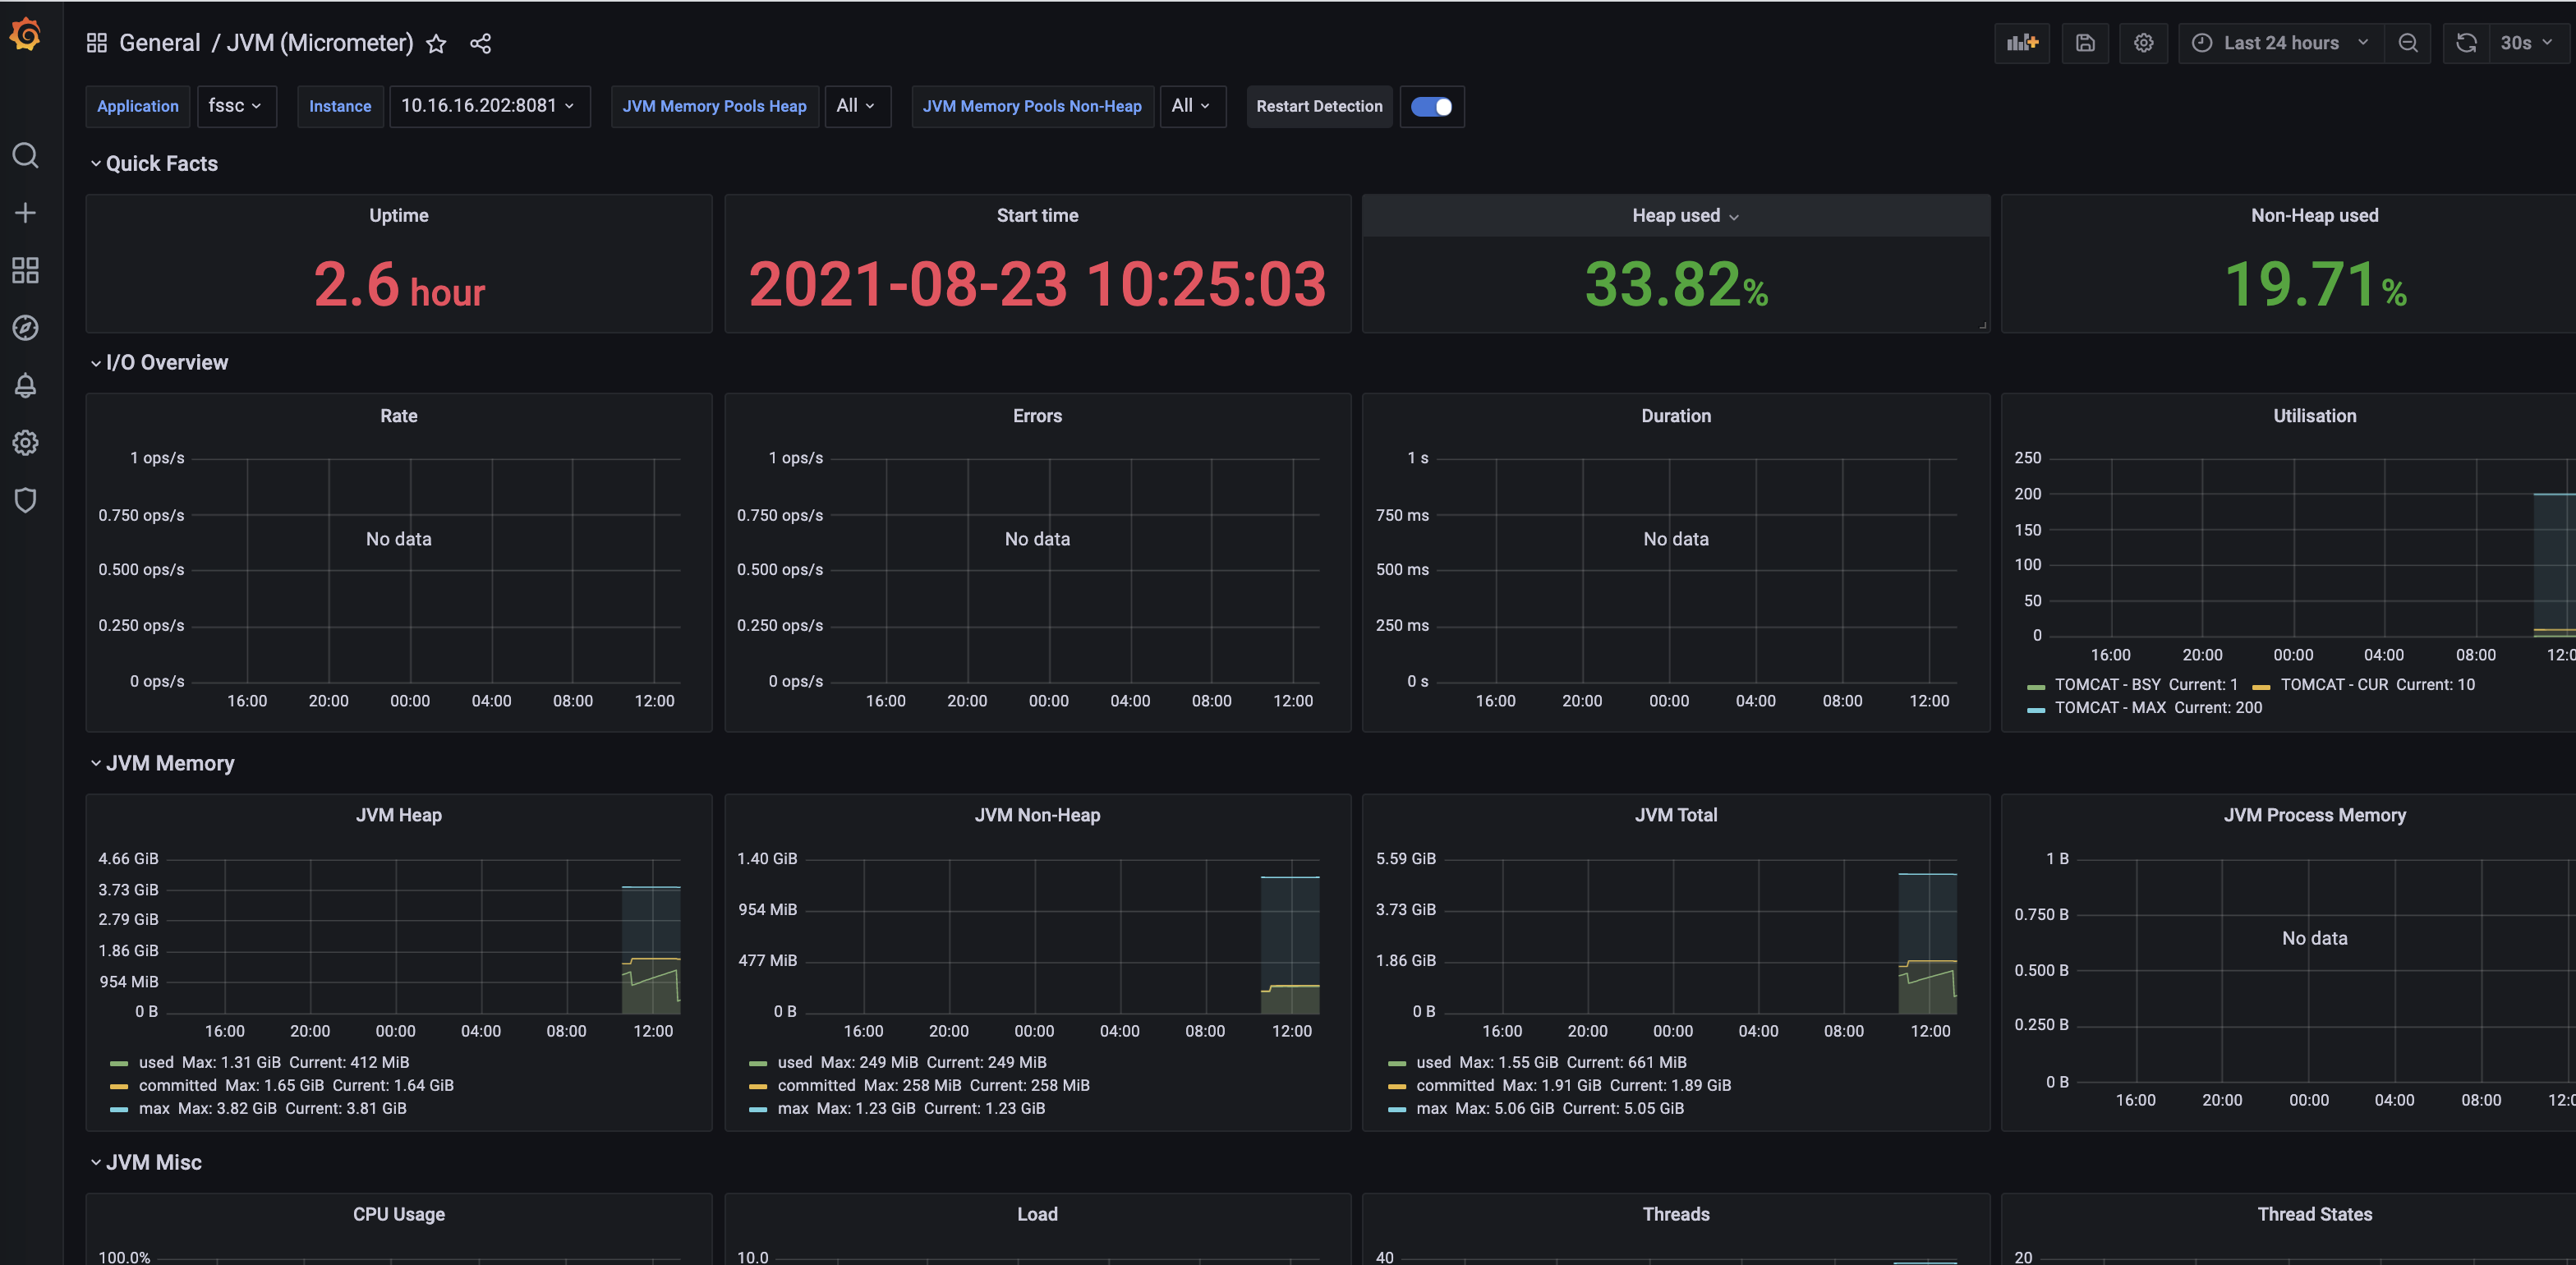Screen dimensions: 2576x1265
Task: Open Configuration via the gear icon
Action: 26,443
